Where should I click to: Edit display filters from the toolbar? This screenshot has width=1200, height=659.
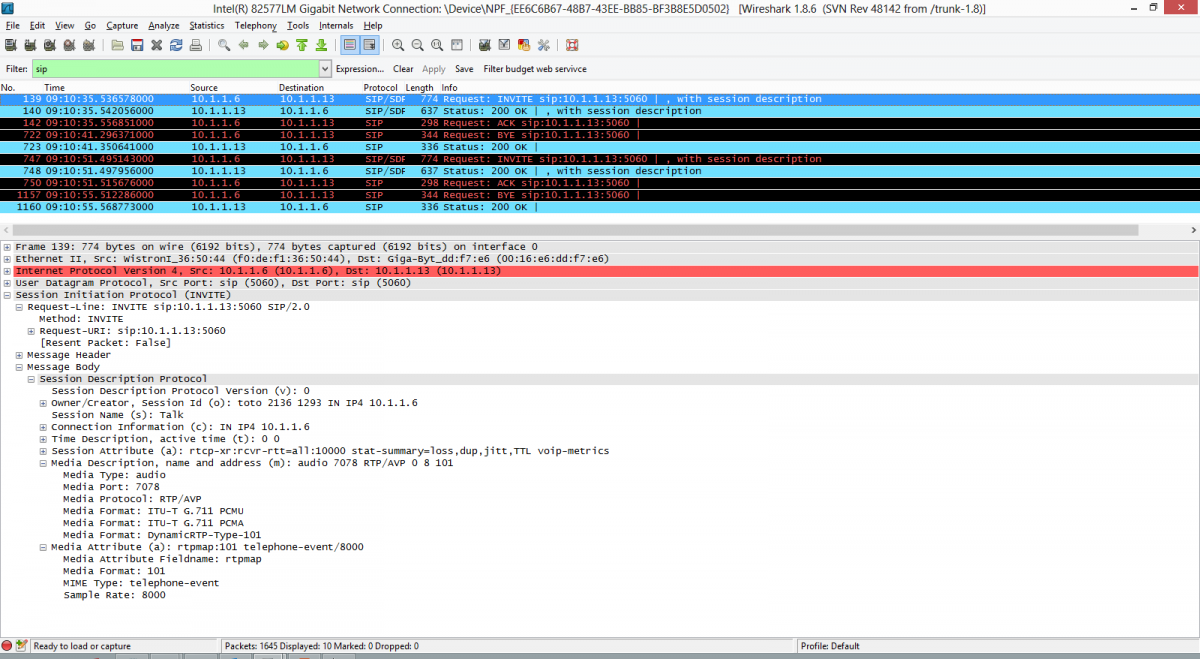pyautogui.click(x=504, y=45)
